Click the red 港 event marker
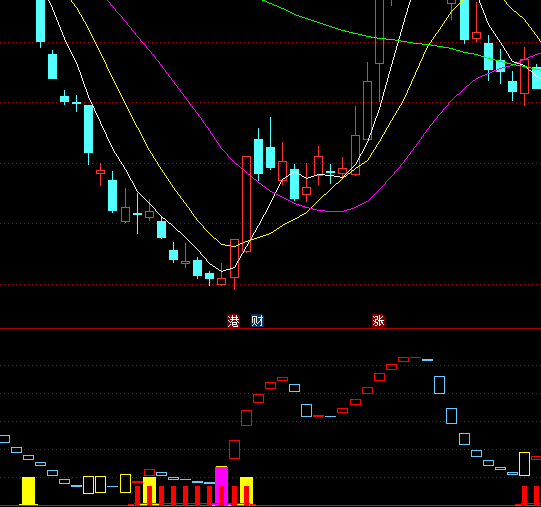This screenshot has width=541, height=507. [x=233, y=321]
